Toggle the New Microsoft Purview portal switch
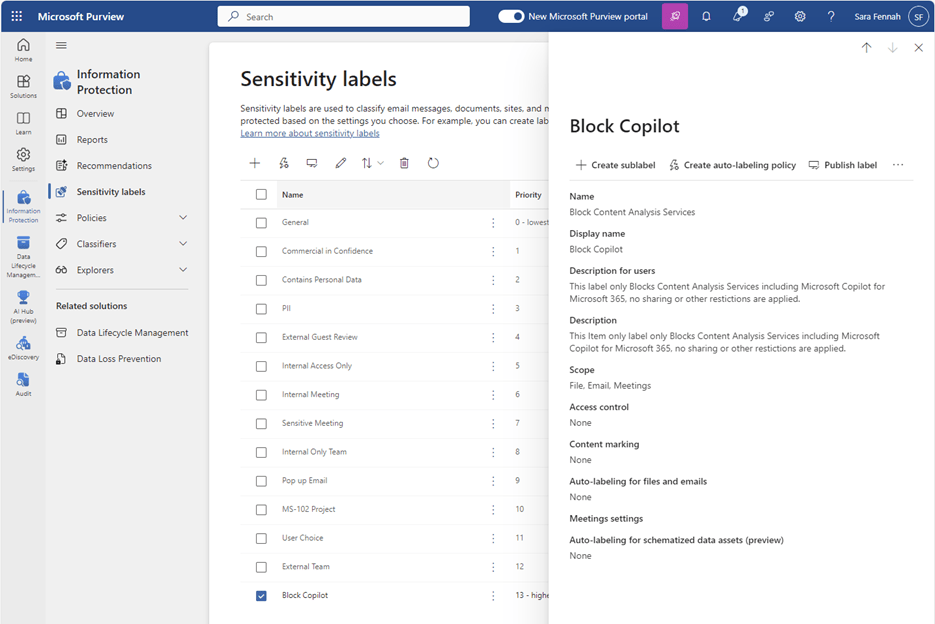935x624 pixels. (x=511, y=16)
